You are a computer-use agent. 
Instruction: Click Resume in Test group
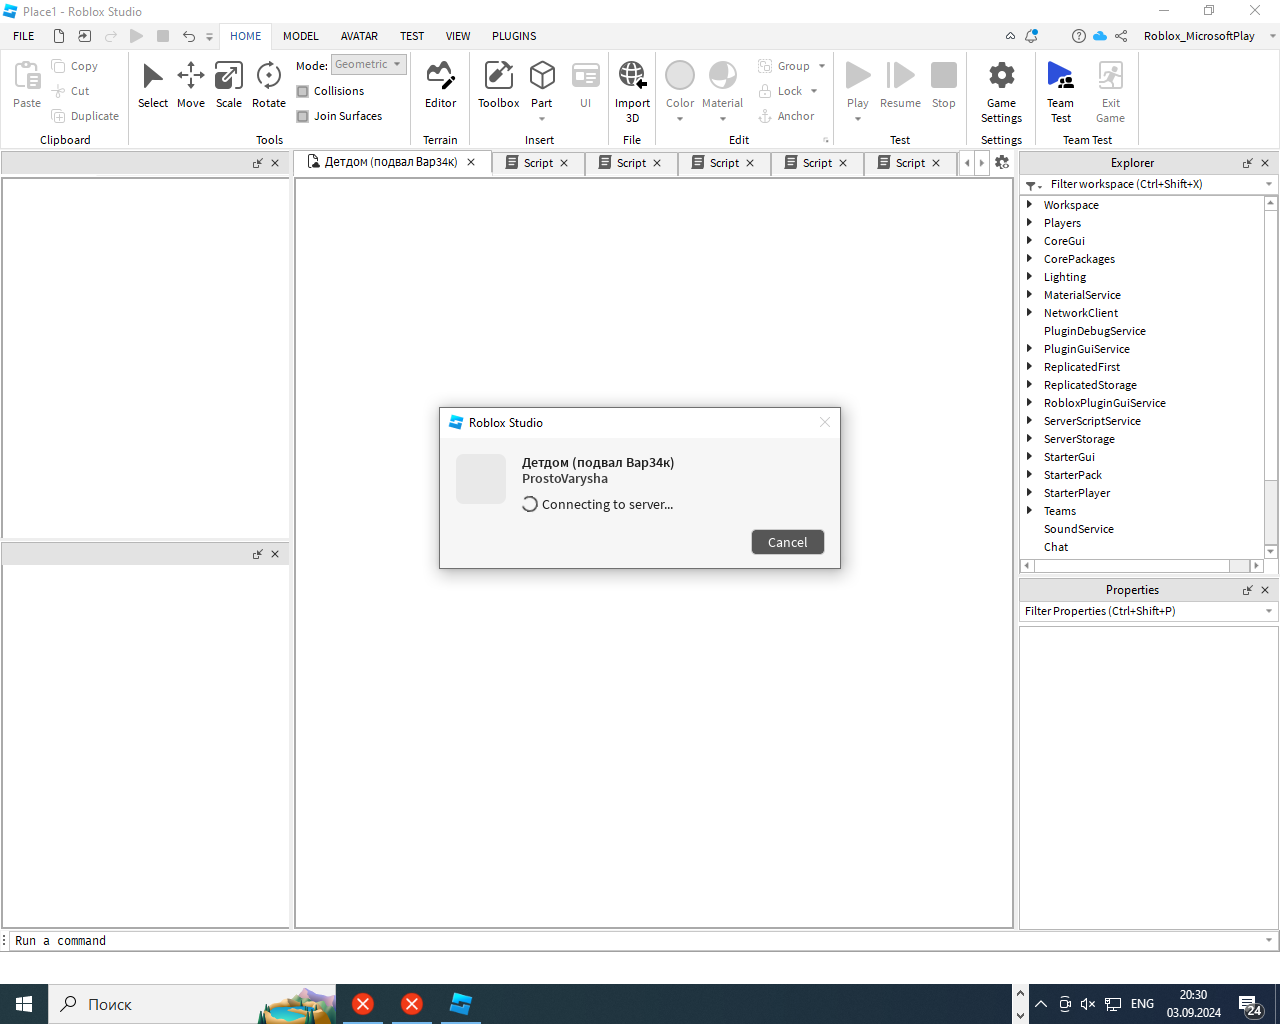point(900,85)
